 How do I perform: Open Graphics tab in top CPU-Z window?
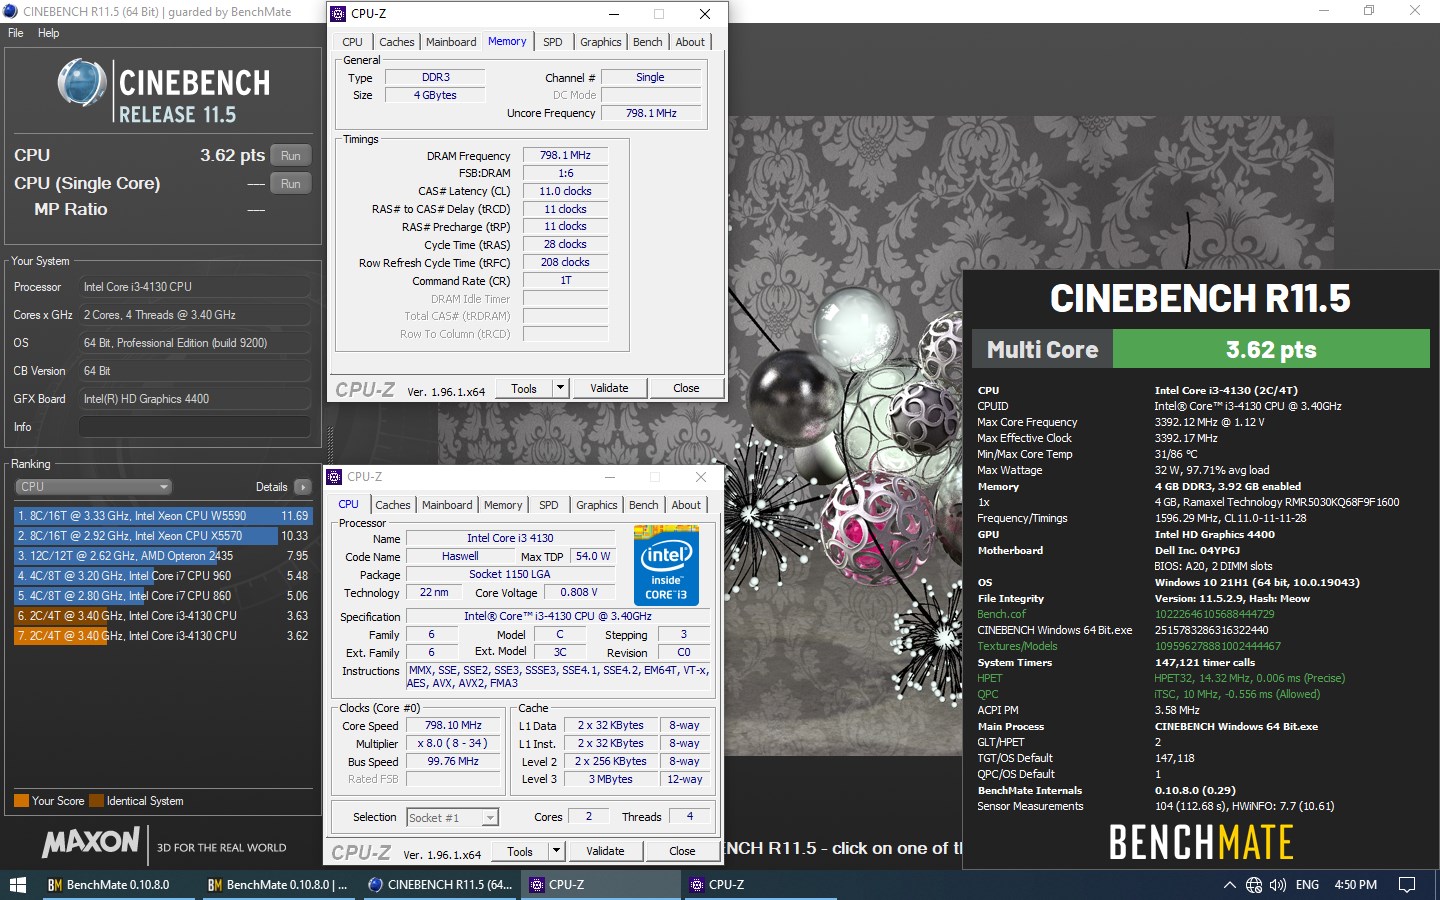click(600, 42)
